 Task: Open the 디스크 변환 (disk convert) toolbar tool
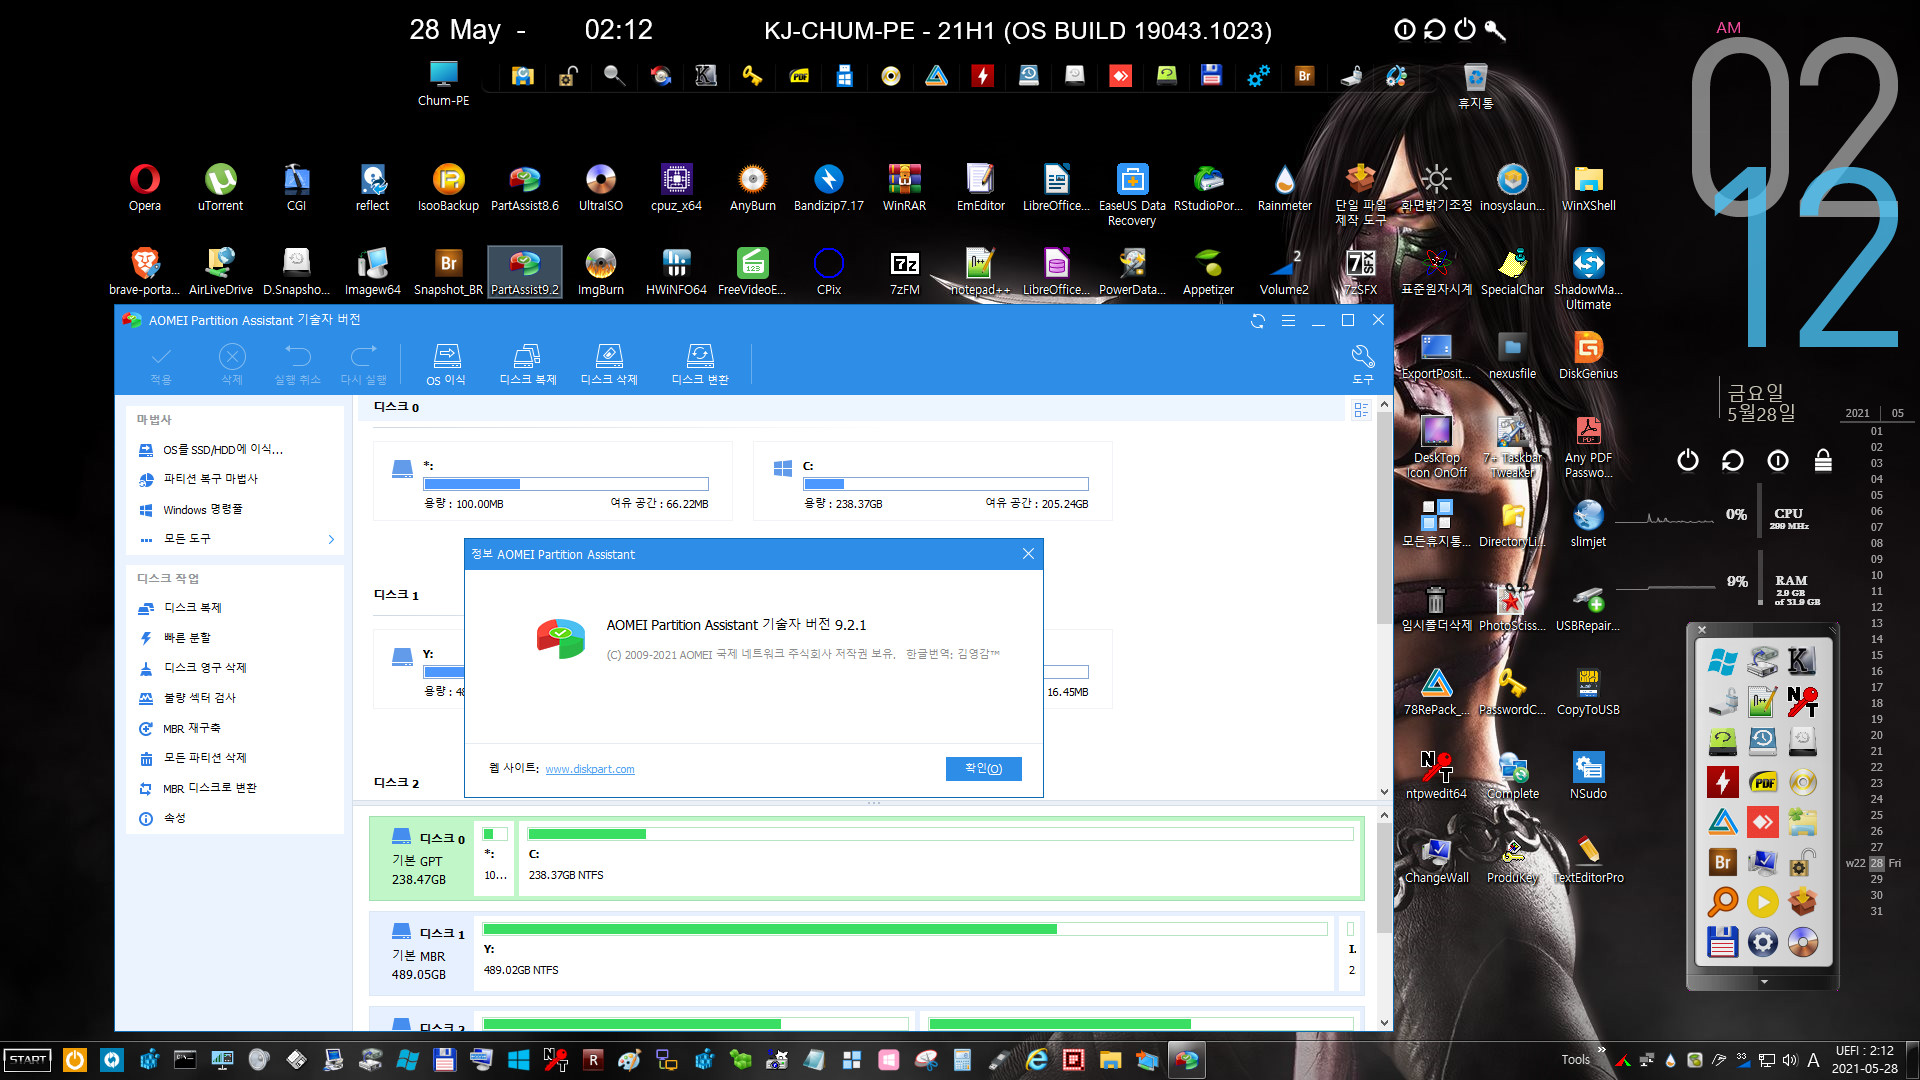pos(700,364)
